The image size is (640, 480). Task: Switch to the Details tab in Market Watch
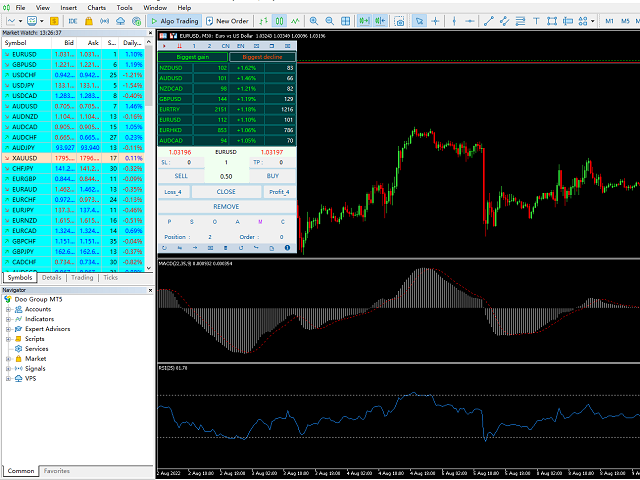(51, 278)
